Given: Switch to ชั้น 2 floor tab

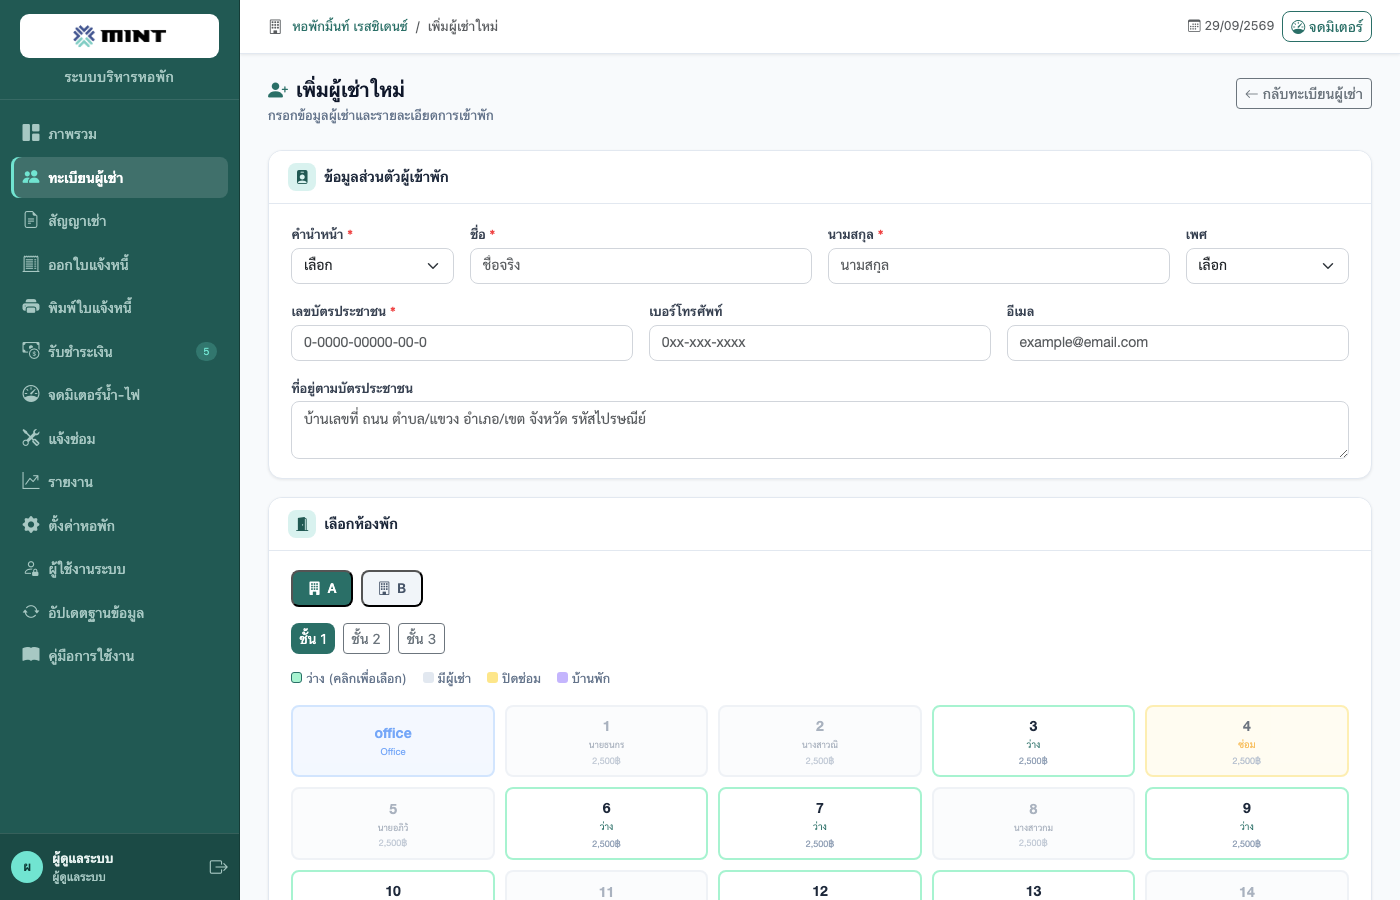Looking at the screenshot, I should coord(366,639).
